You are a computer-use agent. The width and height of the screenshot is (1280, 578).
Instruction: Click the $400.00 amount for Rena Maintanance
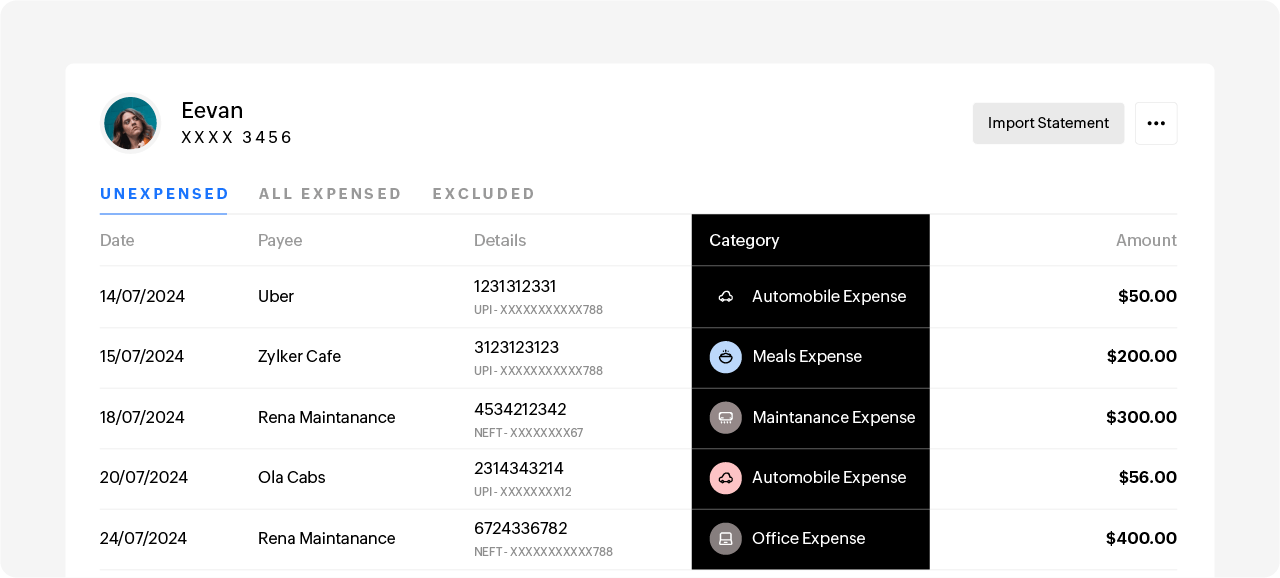coord(1141,539)
